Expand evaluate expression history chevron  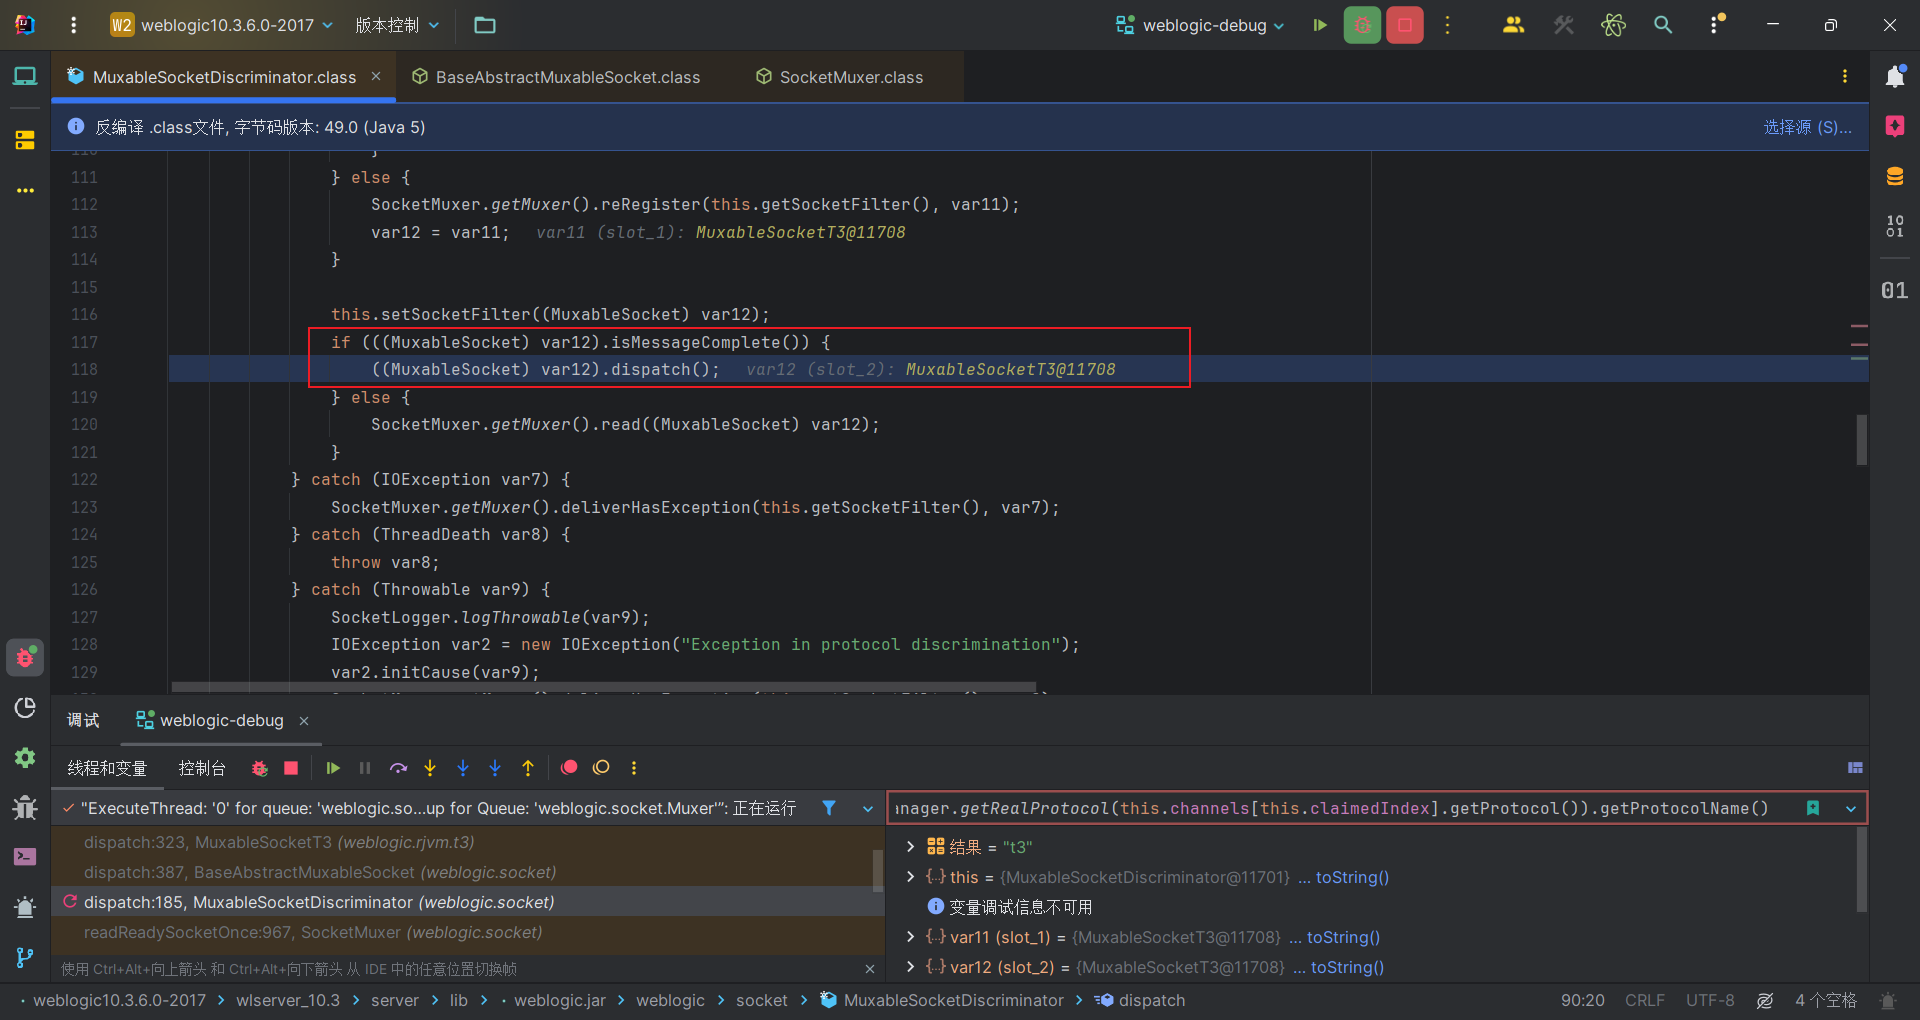(1851, 808)
